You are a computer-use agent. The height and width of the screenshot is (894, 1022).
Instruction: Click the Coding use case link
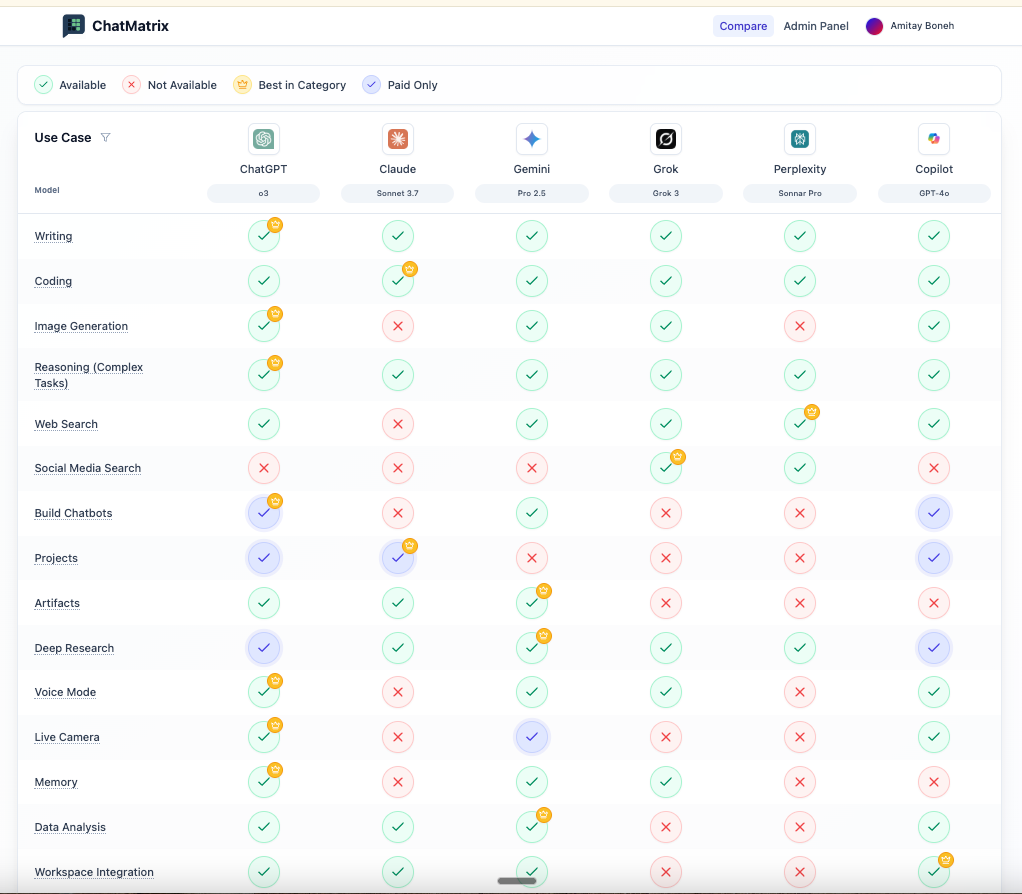point(53,281)
